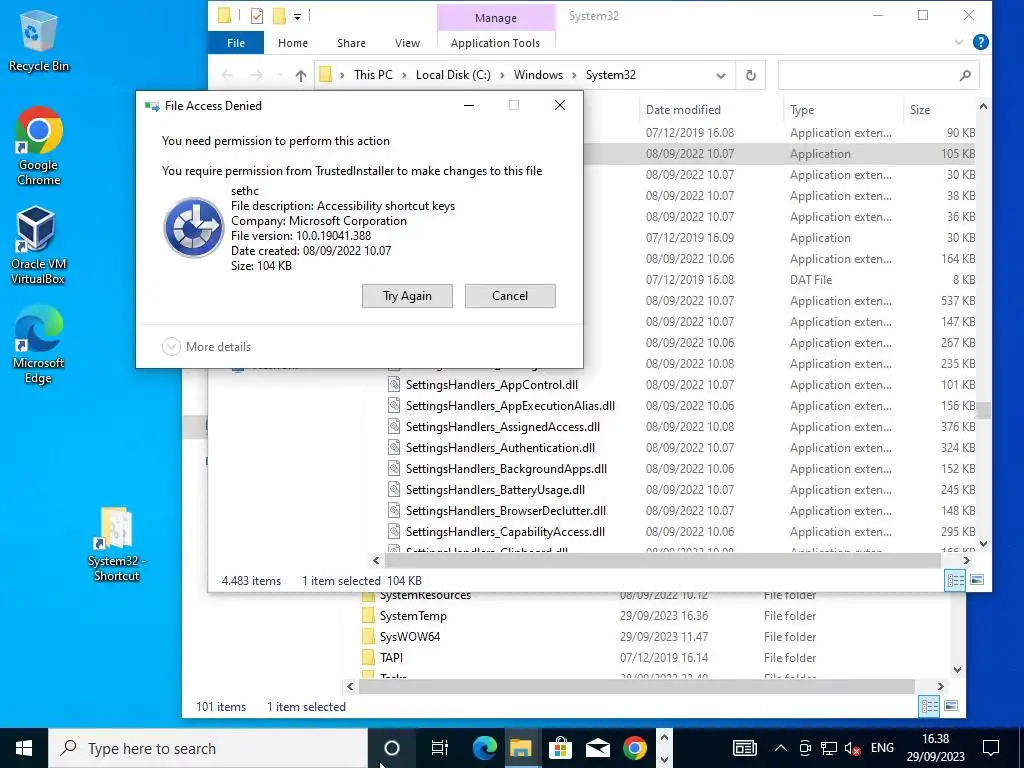This screenshot has height=768, width=1024.
Task: Open Oracle VM VirtualBox desktop shortcut
Action: [x=38, y=245]
